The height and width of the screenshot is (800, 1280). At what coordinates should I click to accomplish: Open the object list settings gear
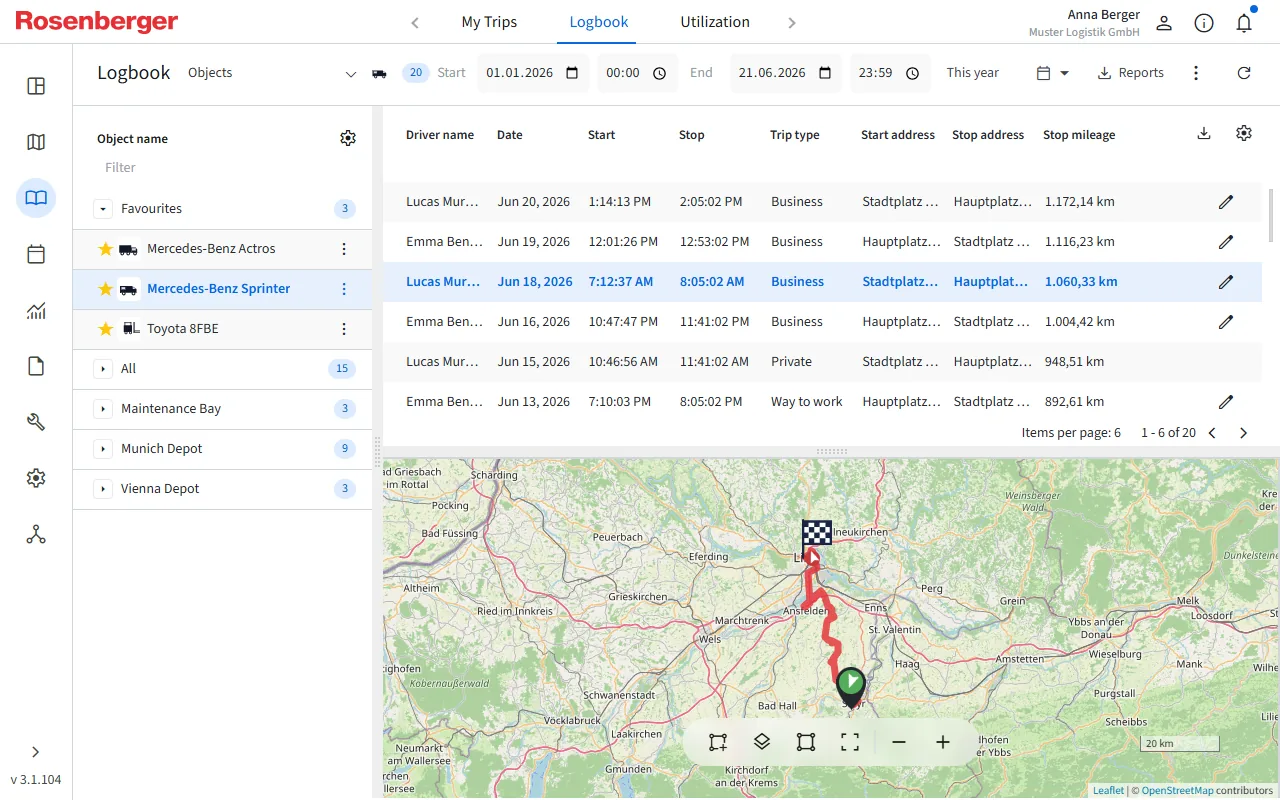[x=348, y=138]
